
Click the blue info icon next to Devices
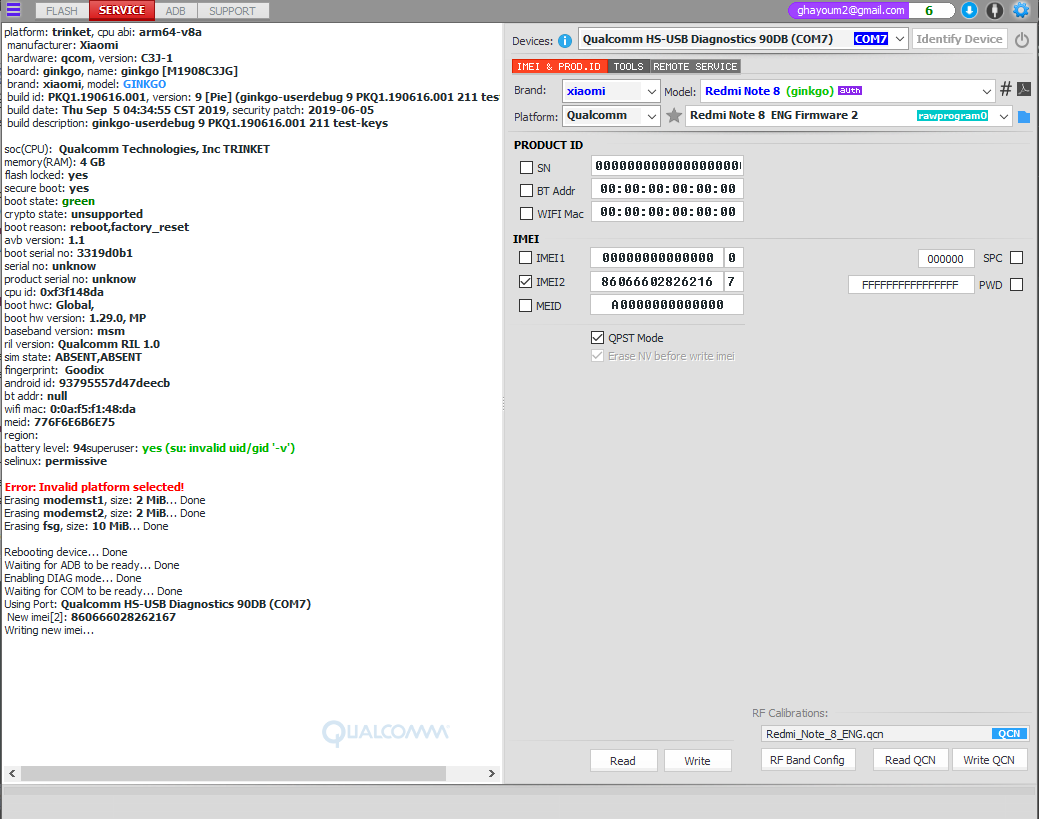[565, 41]
